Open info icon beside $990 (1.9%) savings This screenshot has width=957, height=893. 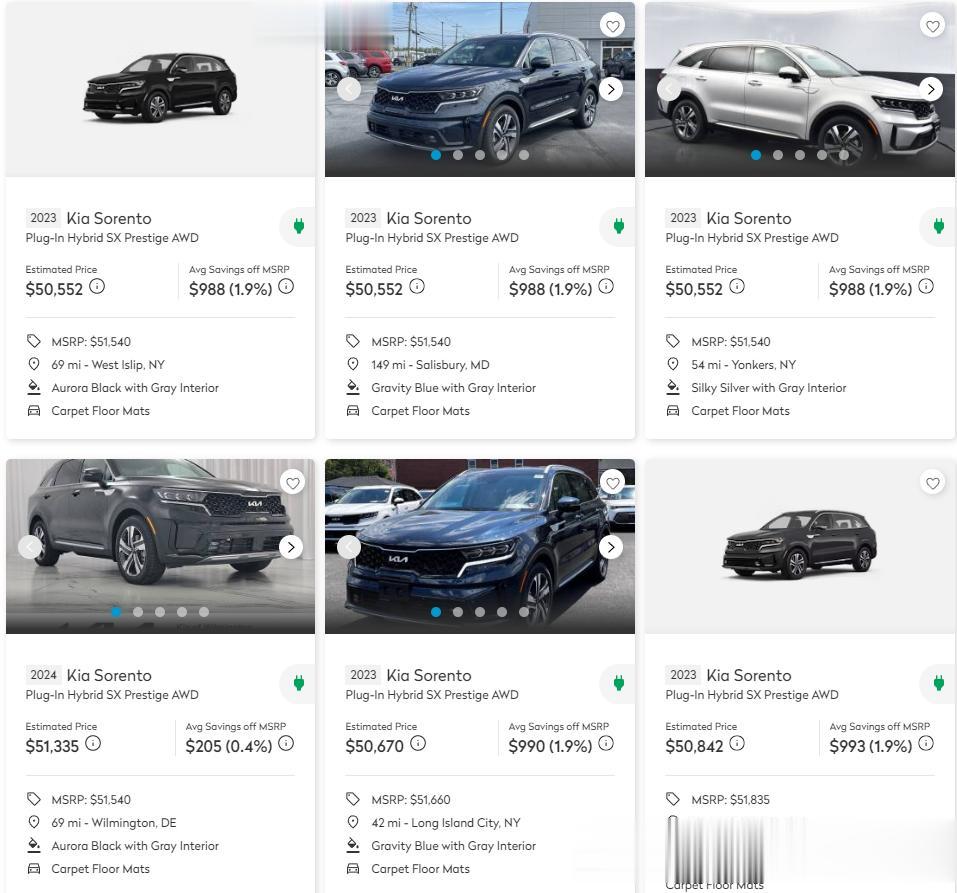(x=606, y=743)
